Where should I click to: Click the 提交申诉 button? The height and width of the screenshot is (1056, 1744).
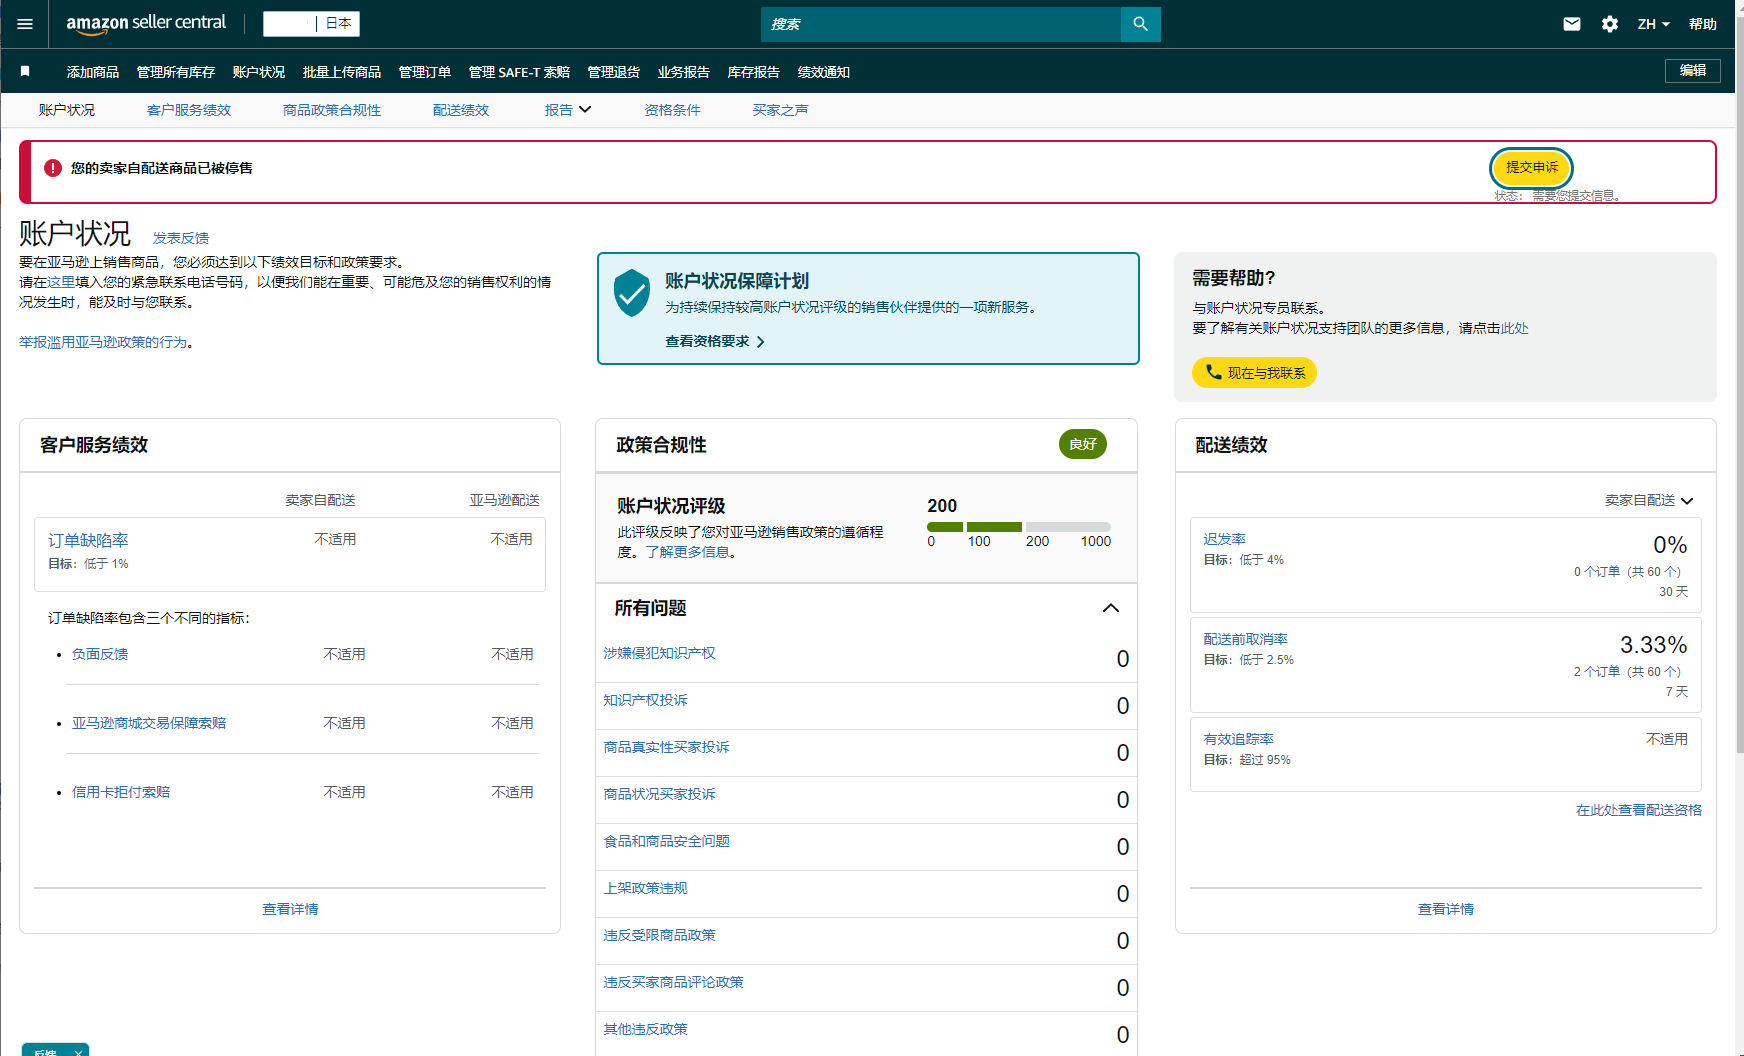(1532, 167)
